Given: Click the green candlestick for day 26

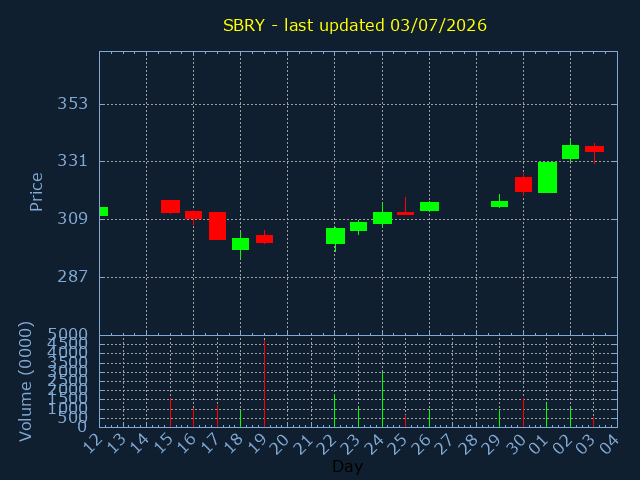Looking at the screenshot, I should (x=429, y=207).
